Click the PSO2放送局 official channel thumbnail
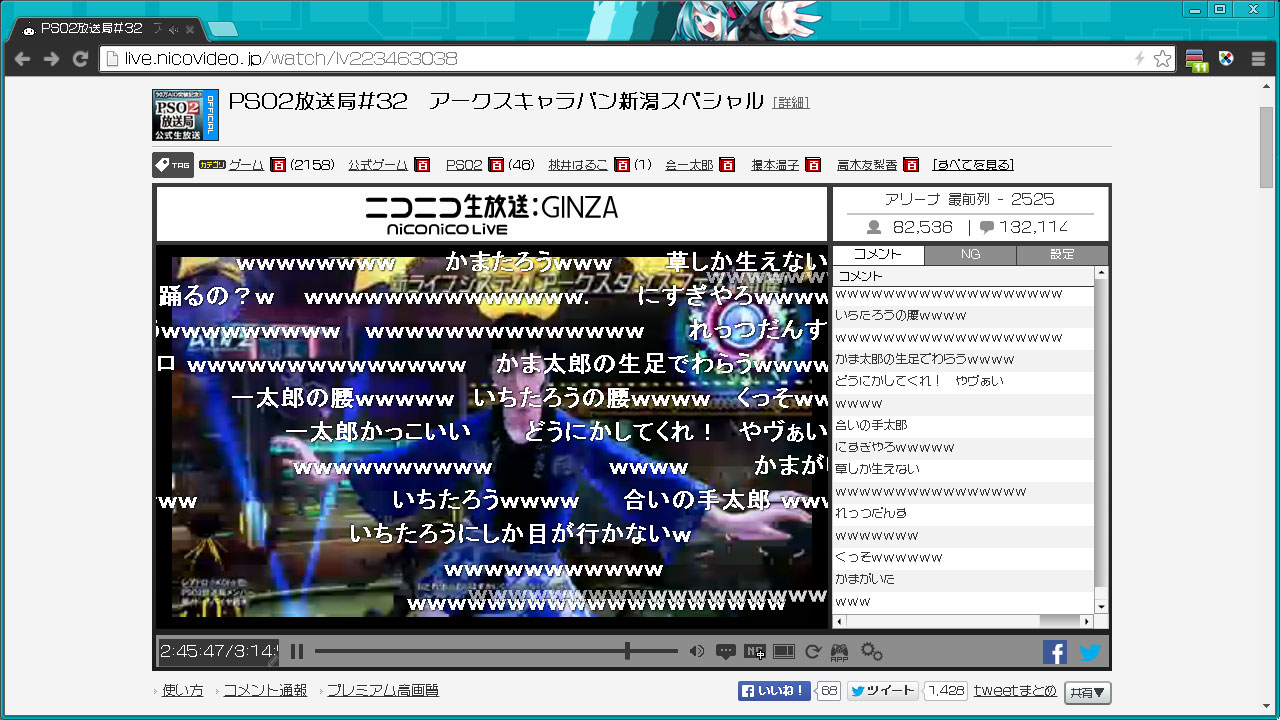1280x720 pixels. pyautogui.click(x=185, y=115)
